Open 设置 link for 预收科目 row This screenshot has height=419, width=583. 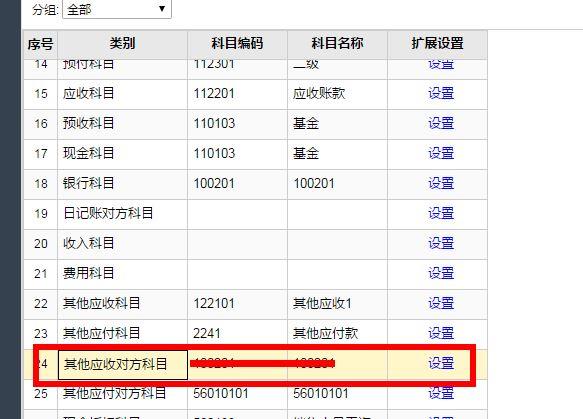pyautogui.click(x=441, y=123)
